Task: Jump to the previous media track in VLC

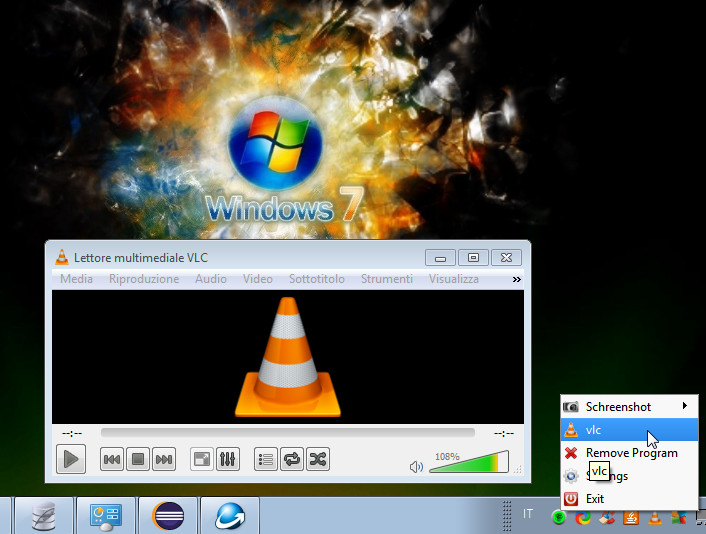Action: [x=112, y=459]
